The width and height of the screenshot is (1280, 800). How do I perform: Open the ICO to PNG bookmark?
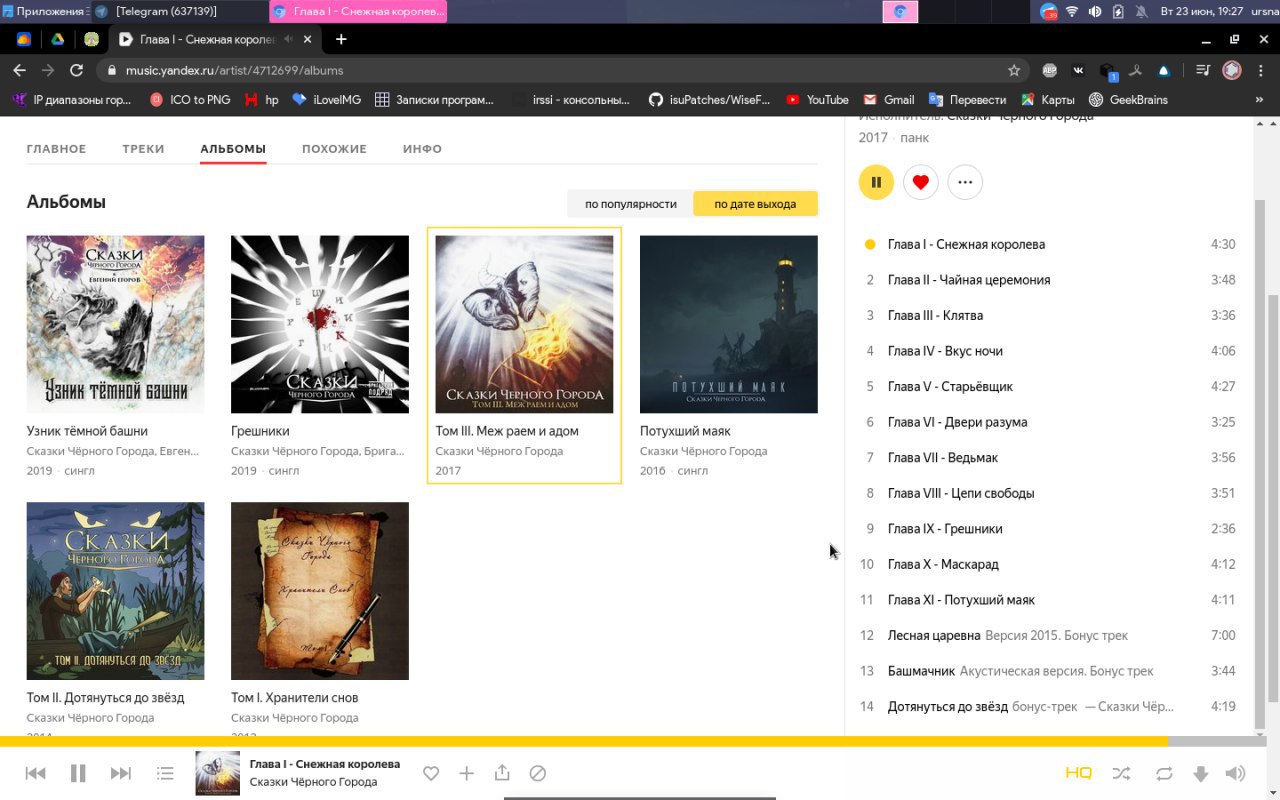pyautogui.click(x=190, y=100)
